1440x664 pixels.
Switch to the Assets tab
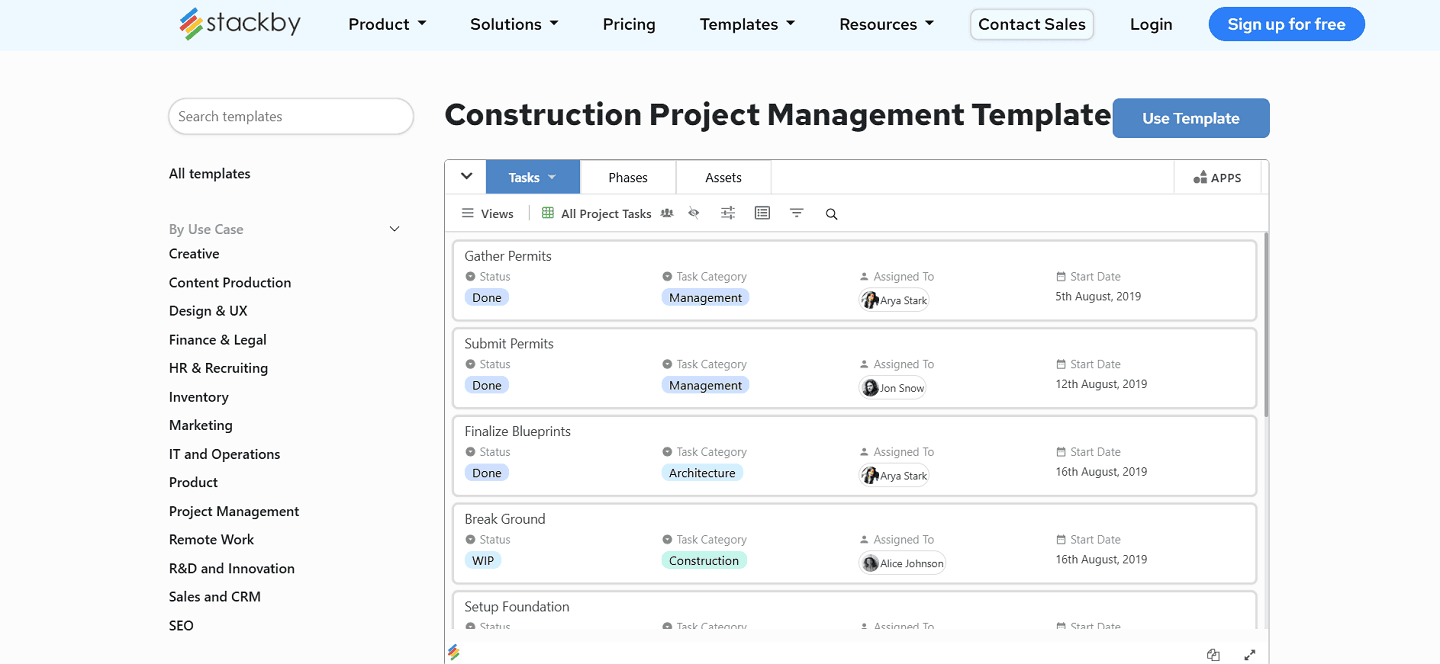coord(723,177)
